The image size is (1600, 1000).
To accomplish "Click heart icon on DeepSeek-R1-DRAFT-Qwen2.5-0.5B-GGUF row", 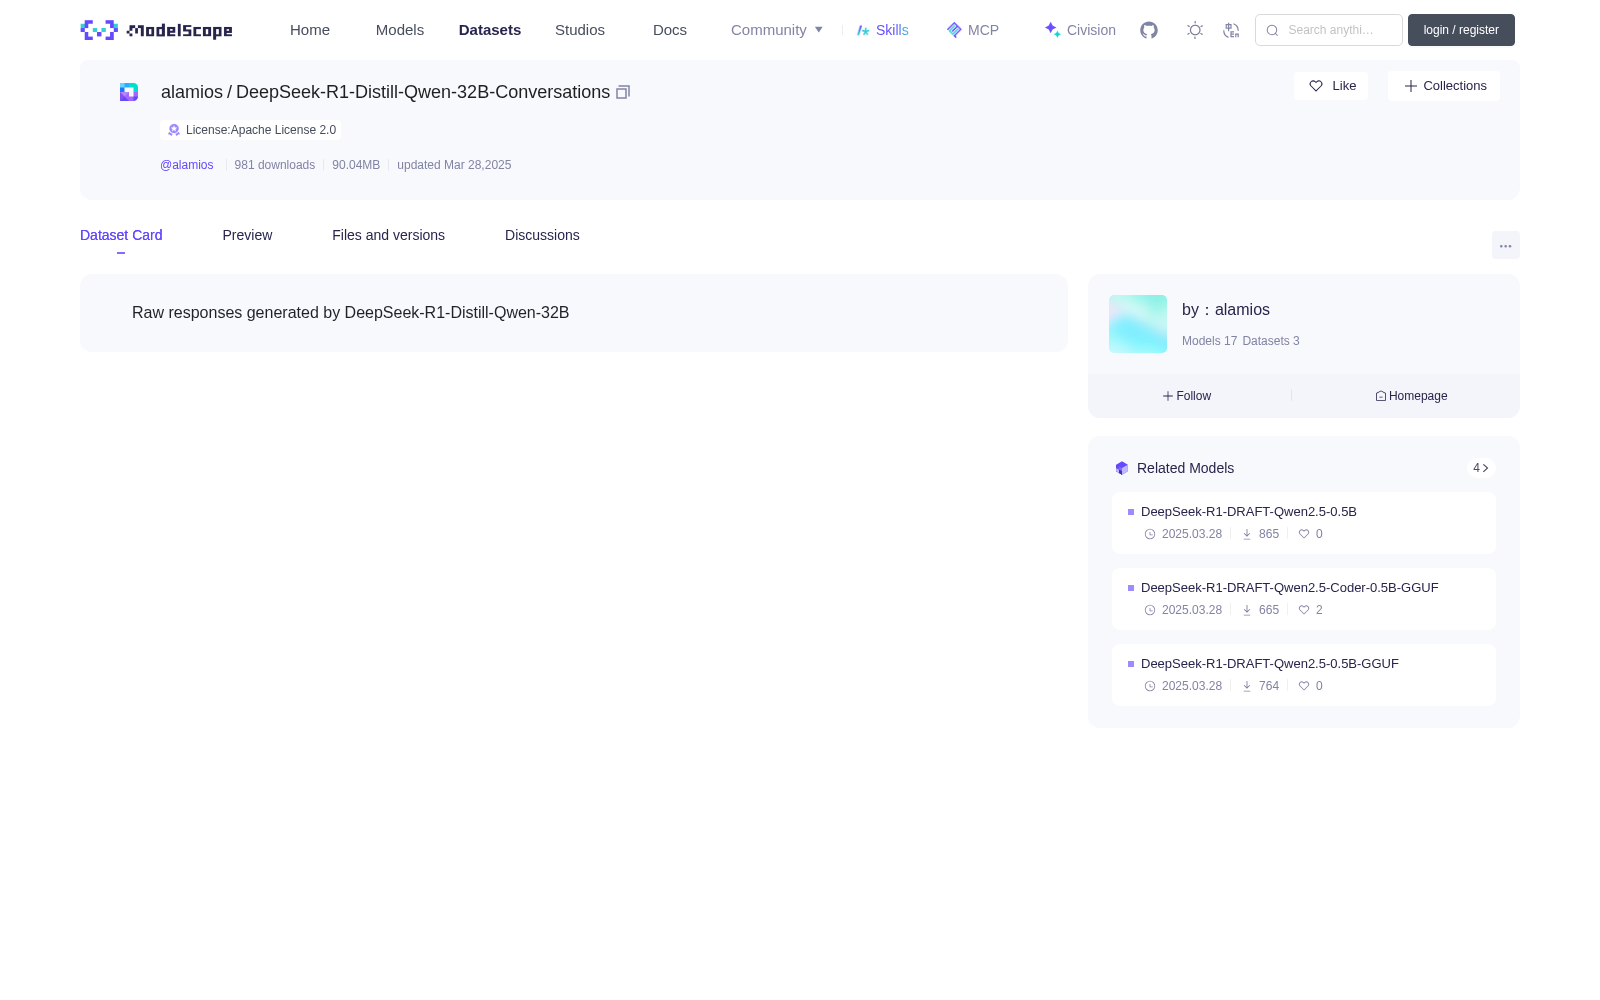I will click(x=1304, y=686).
